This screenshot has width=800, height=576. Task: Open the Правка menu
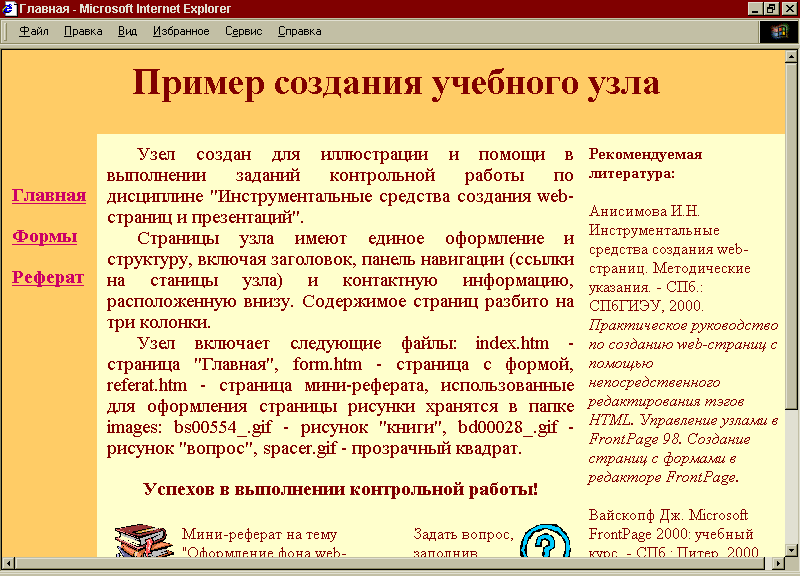(83, 32)
